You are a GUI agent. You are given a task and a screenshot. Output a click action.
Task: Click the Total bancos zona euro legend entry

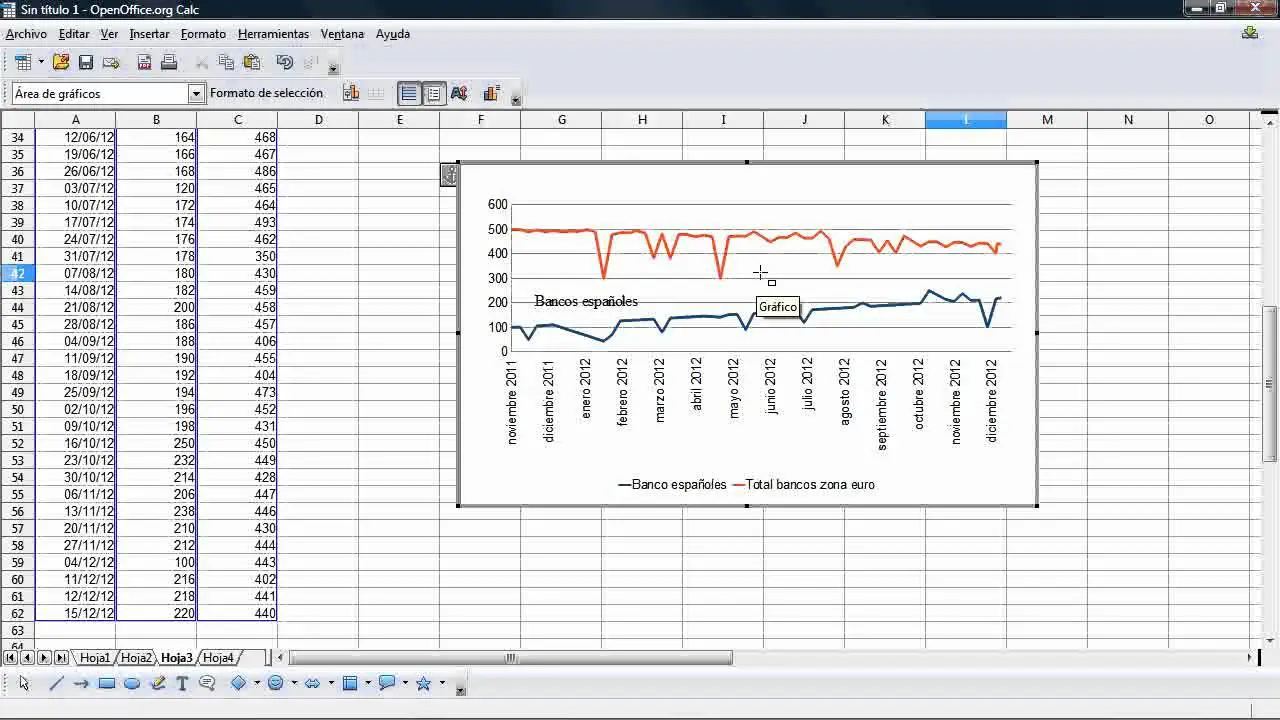tap(804, 485)
